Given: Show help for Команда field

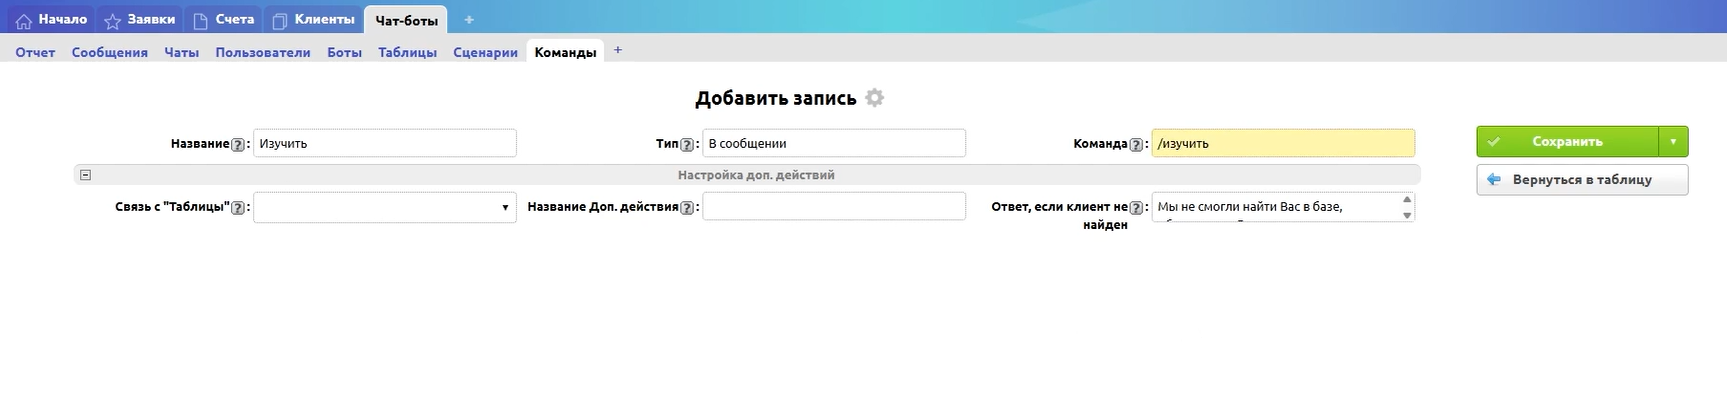Looking at the screenshot, I should pos(1136,144).
